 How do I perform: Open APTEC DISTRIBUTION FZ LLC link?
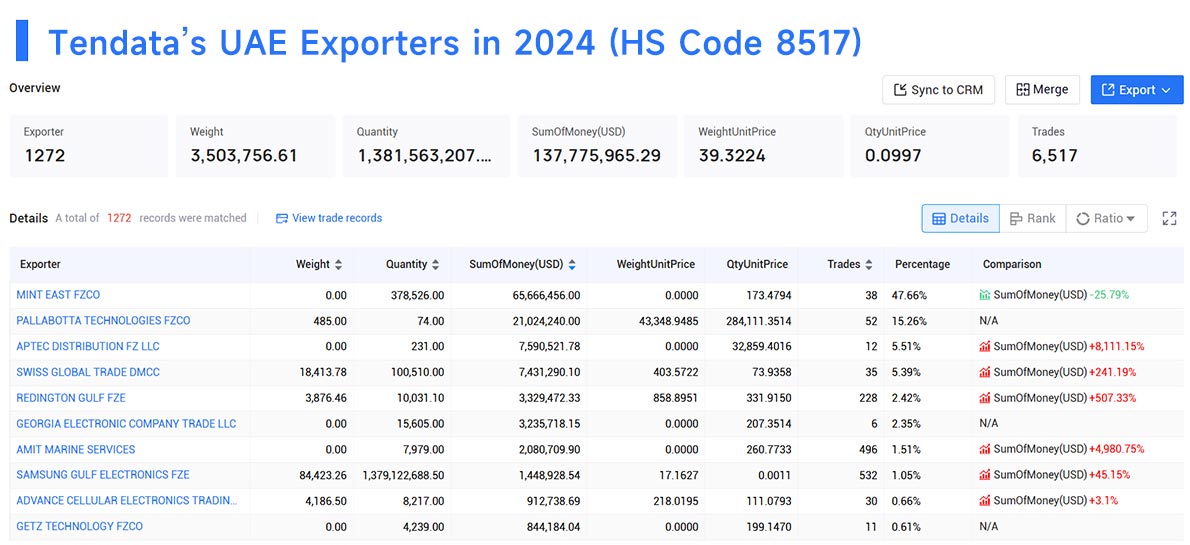(88, 346)
